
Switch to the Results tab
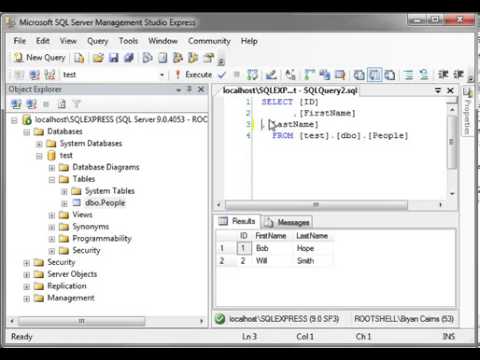tap(237, 221)
